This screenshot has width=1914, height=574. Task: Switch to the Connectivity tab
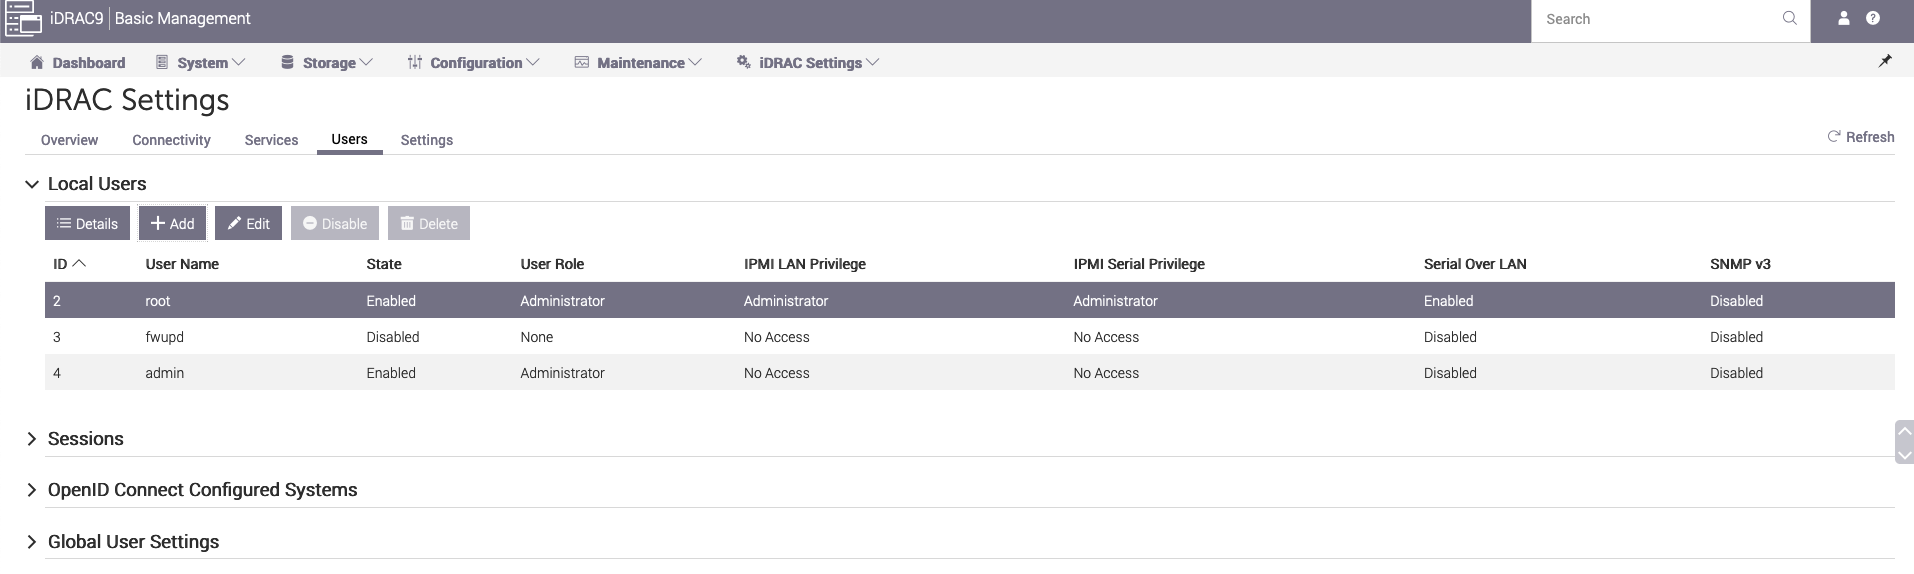171,140
